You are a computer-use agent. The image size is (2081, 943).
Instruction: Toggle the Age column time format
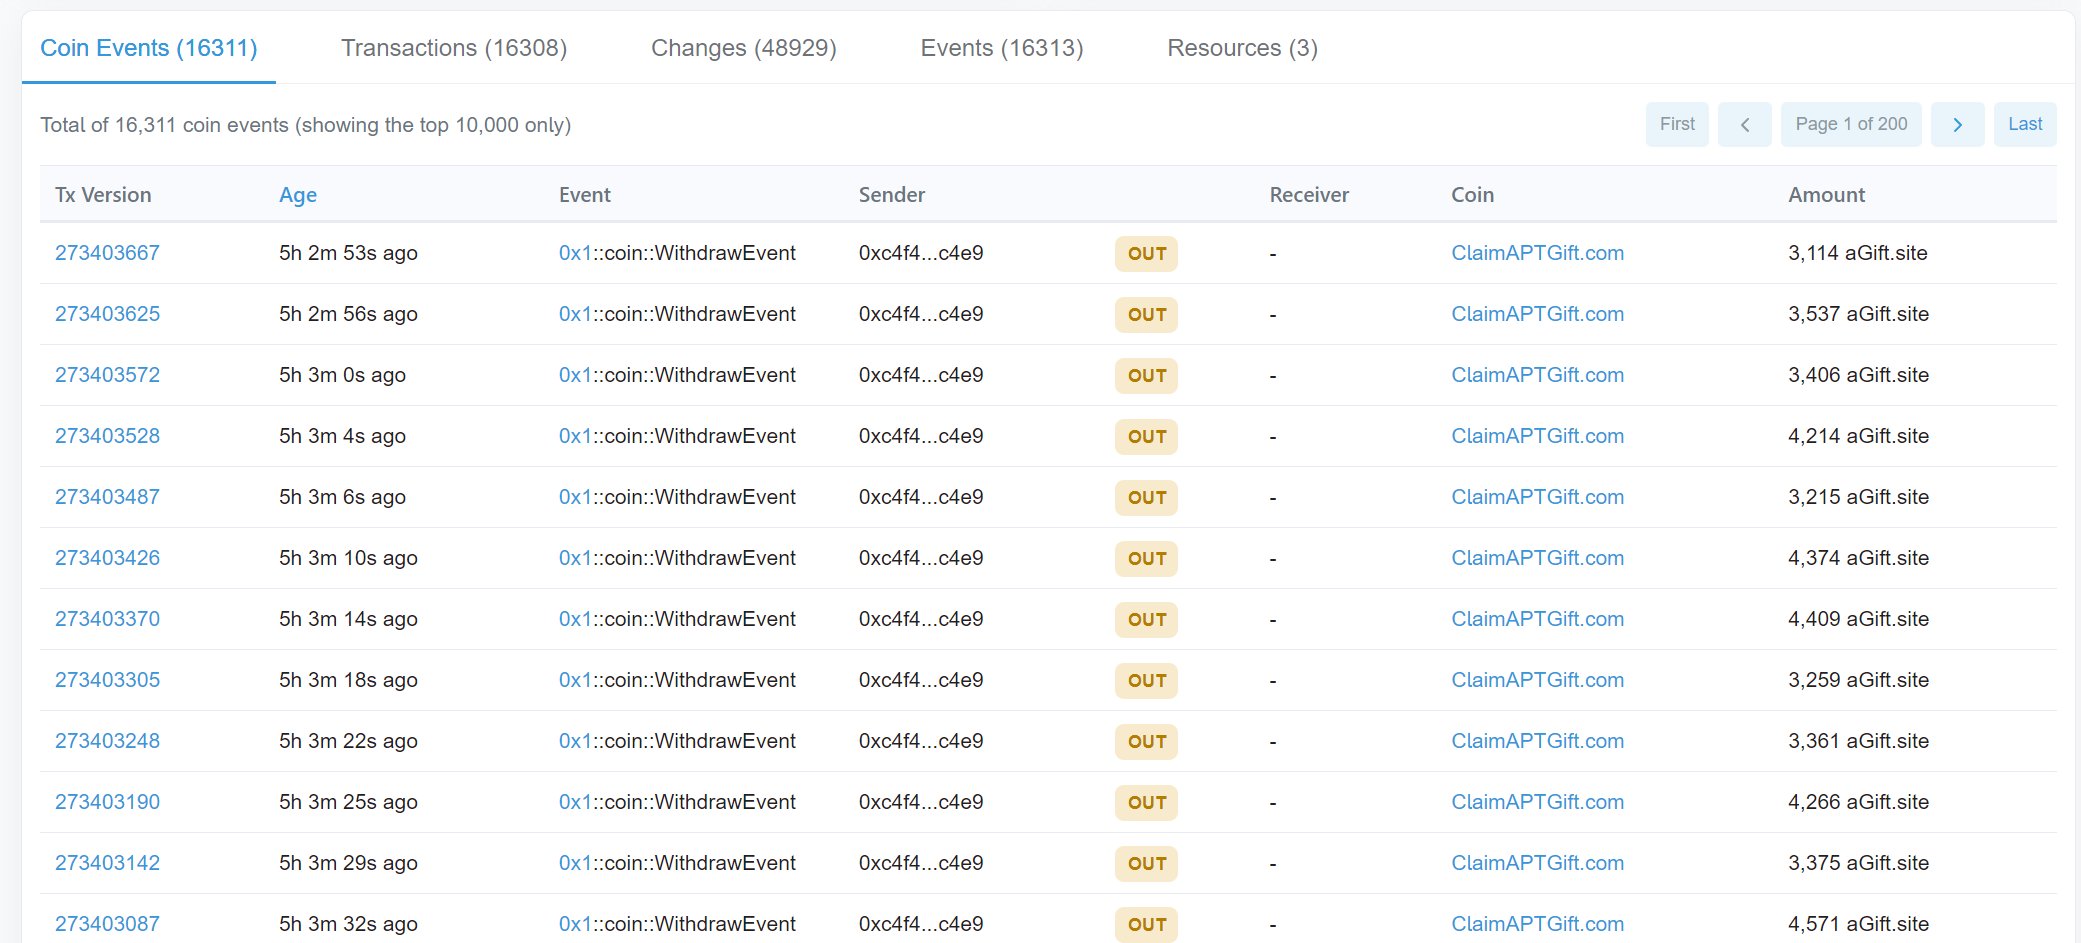click(298, 195)
